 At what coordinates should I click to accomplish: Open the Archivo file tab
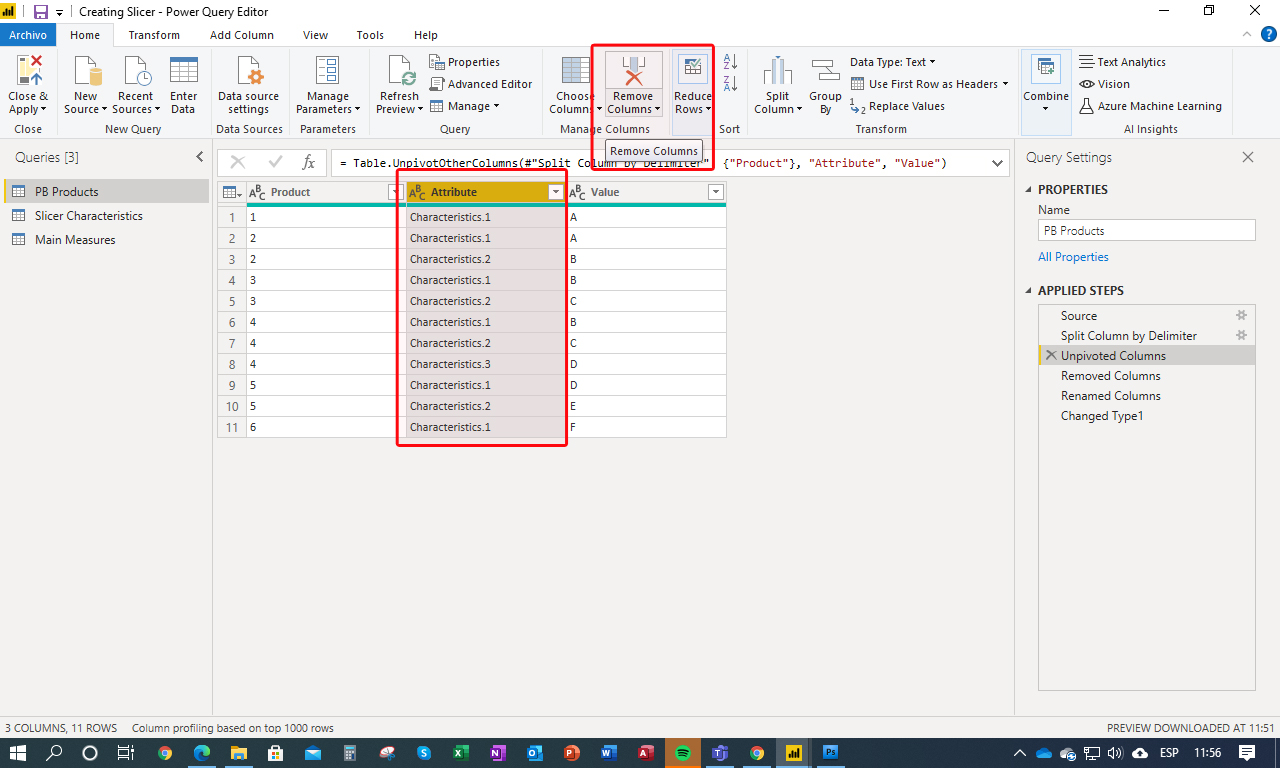(x=28, y=35)
